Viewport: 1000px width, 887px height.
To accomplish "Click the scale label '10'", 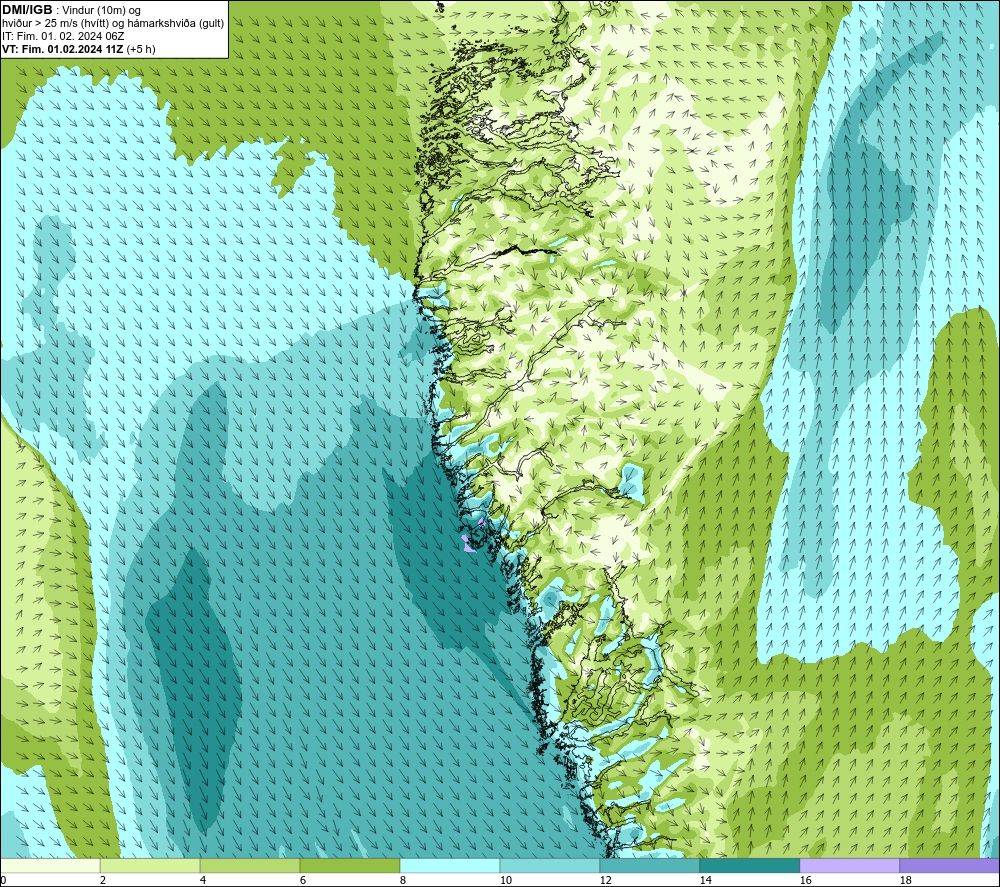I will [506, 880].
